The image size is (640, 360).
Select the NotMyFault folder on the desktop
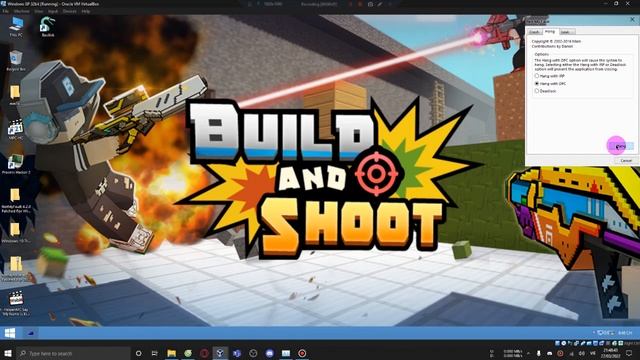16,200
